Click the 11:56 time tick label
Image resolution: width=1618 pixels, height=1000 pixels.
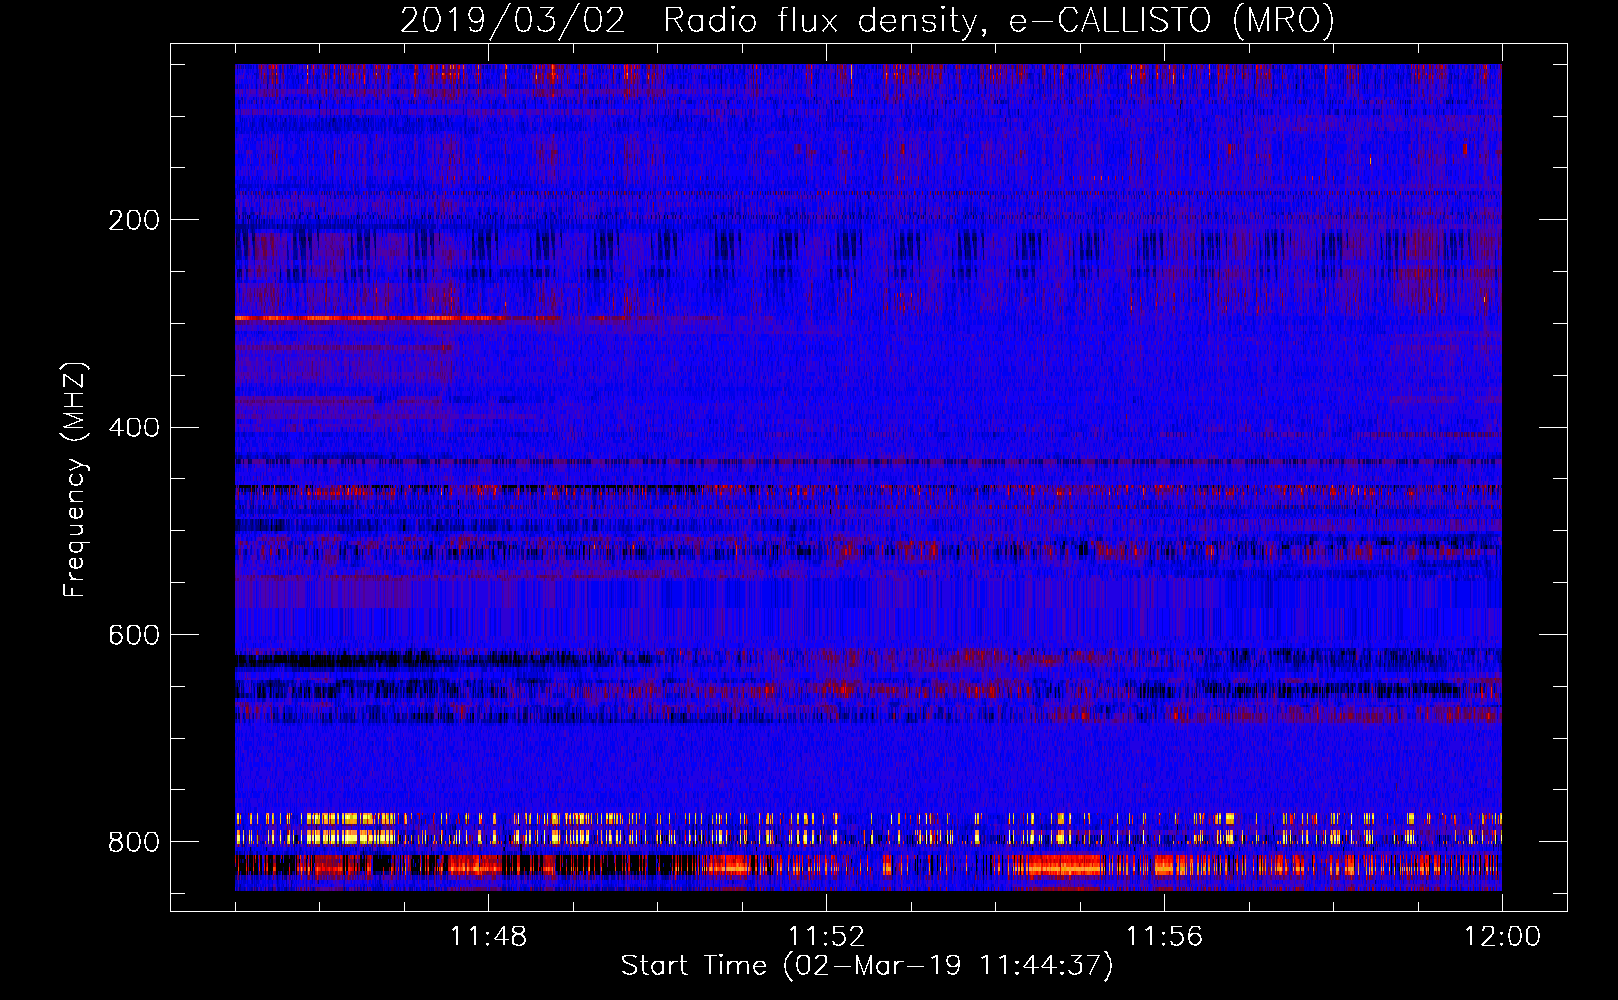point(1164,937)
